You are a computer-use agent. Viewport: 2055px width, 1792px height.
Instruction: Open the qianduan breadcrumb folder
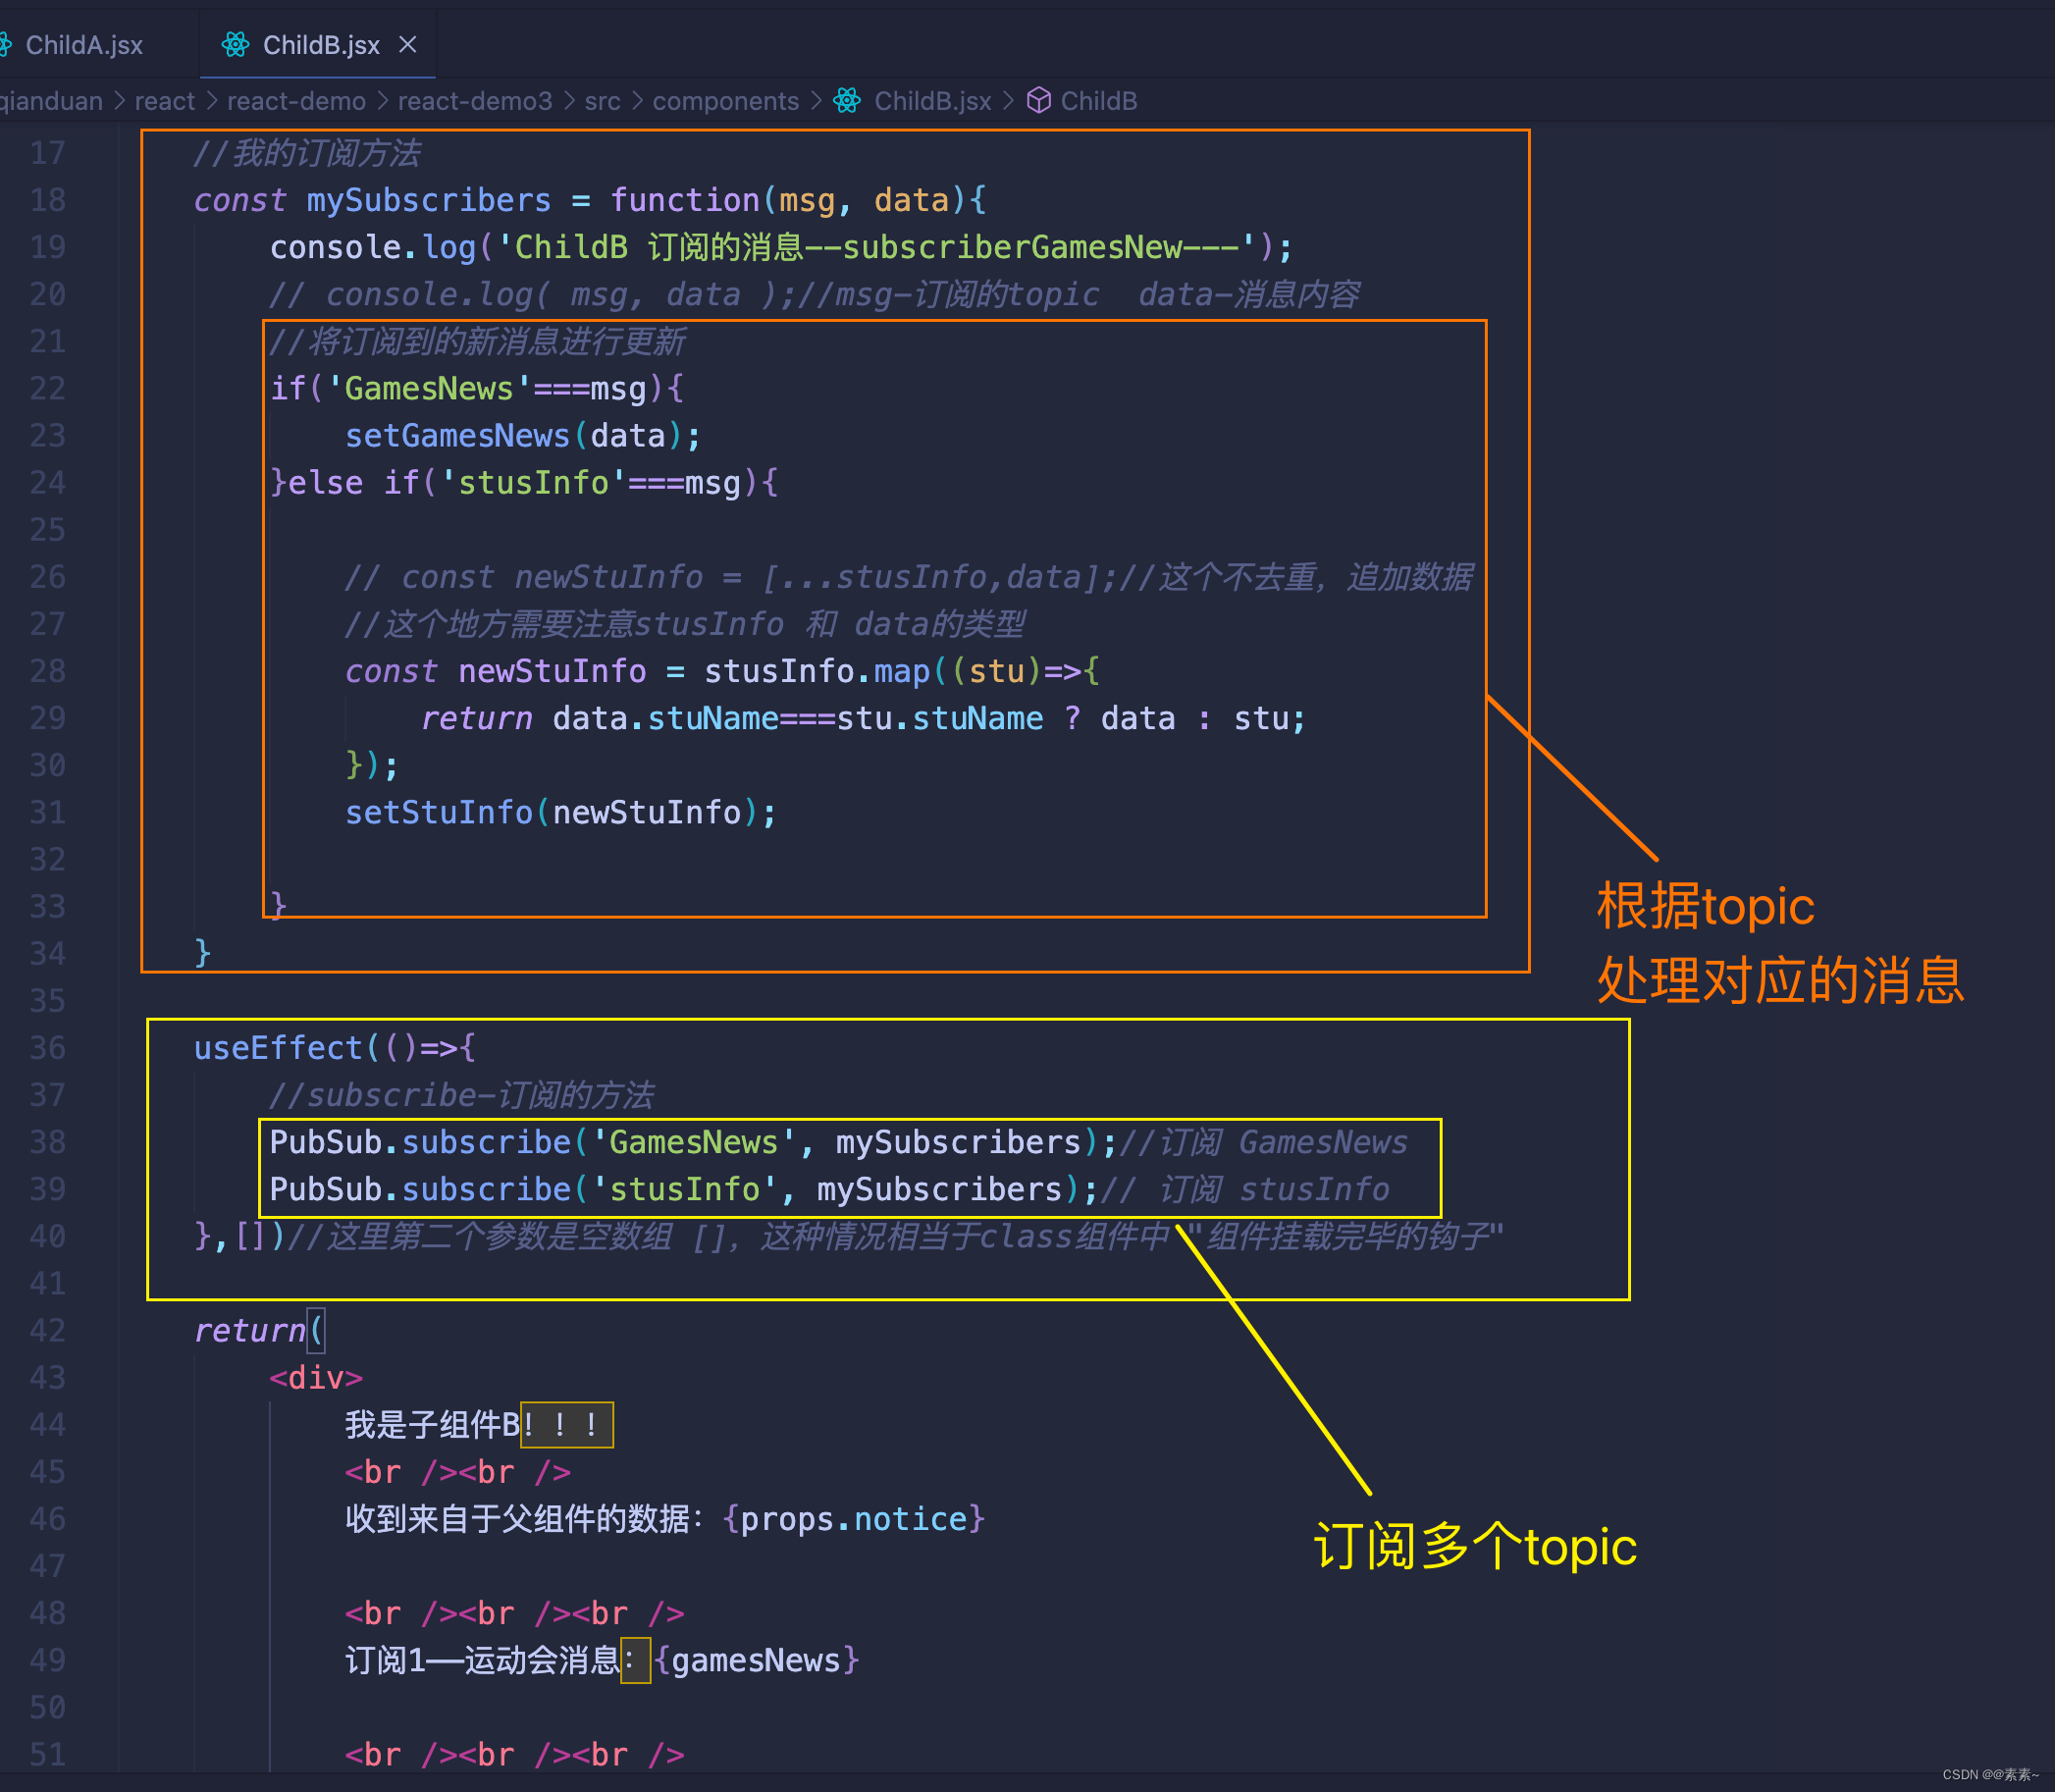pos(51,101)
